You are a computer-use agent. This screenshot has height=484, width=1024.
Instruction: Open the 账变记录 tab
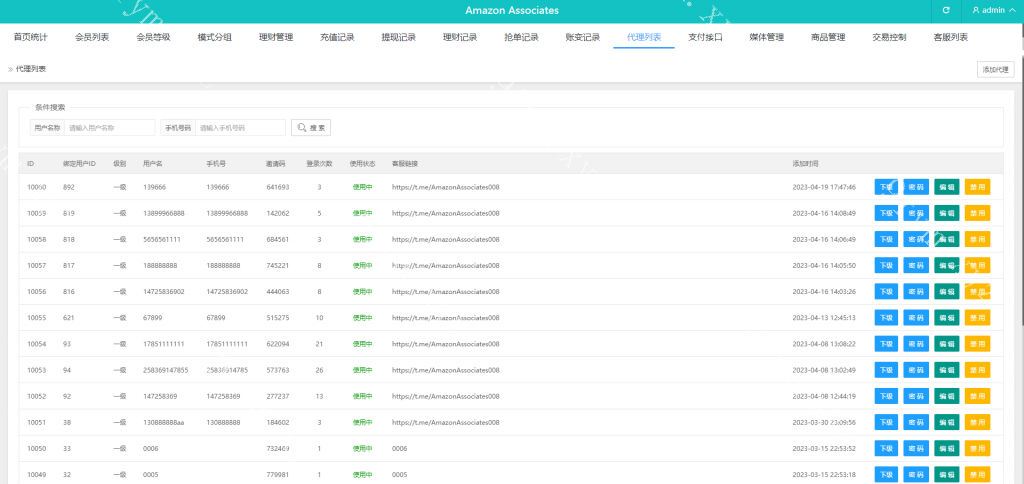click(583, 37)
